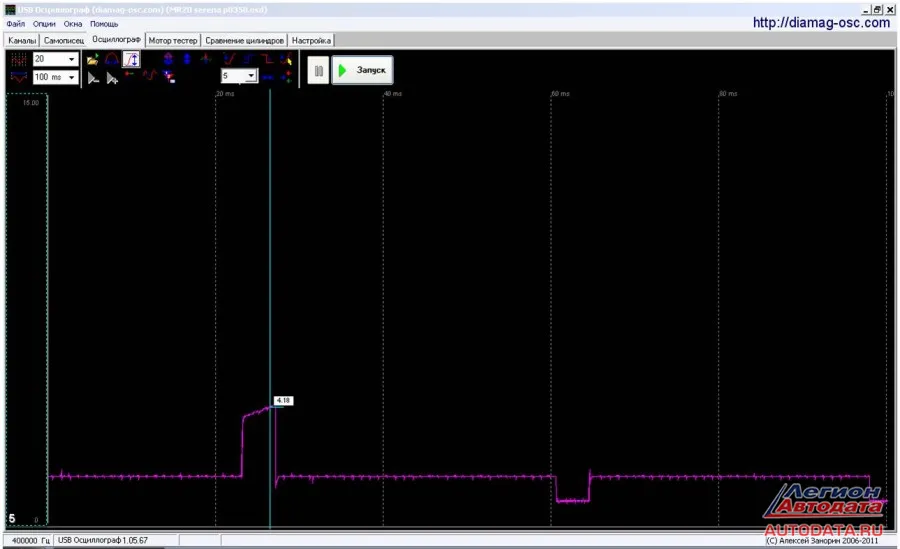Click the icon with the yellow pointer arrow
Viewport: 900px width, 549px height.
tap(286, 59)
